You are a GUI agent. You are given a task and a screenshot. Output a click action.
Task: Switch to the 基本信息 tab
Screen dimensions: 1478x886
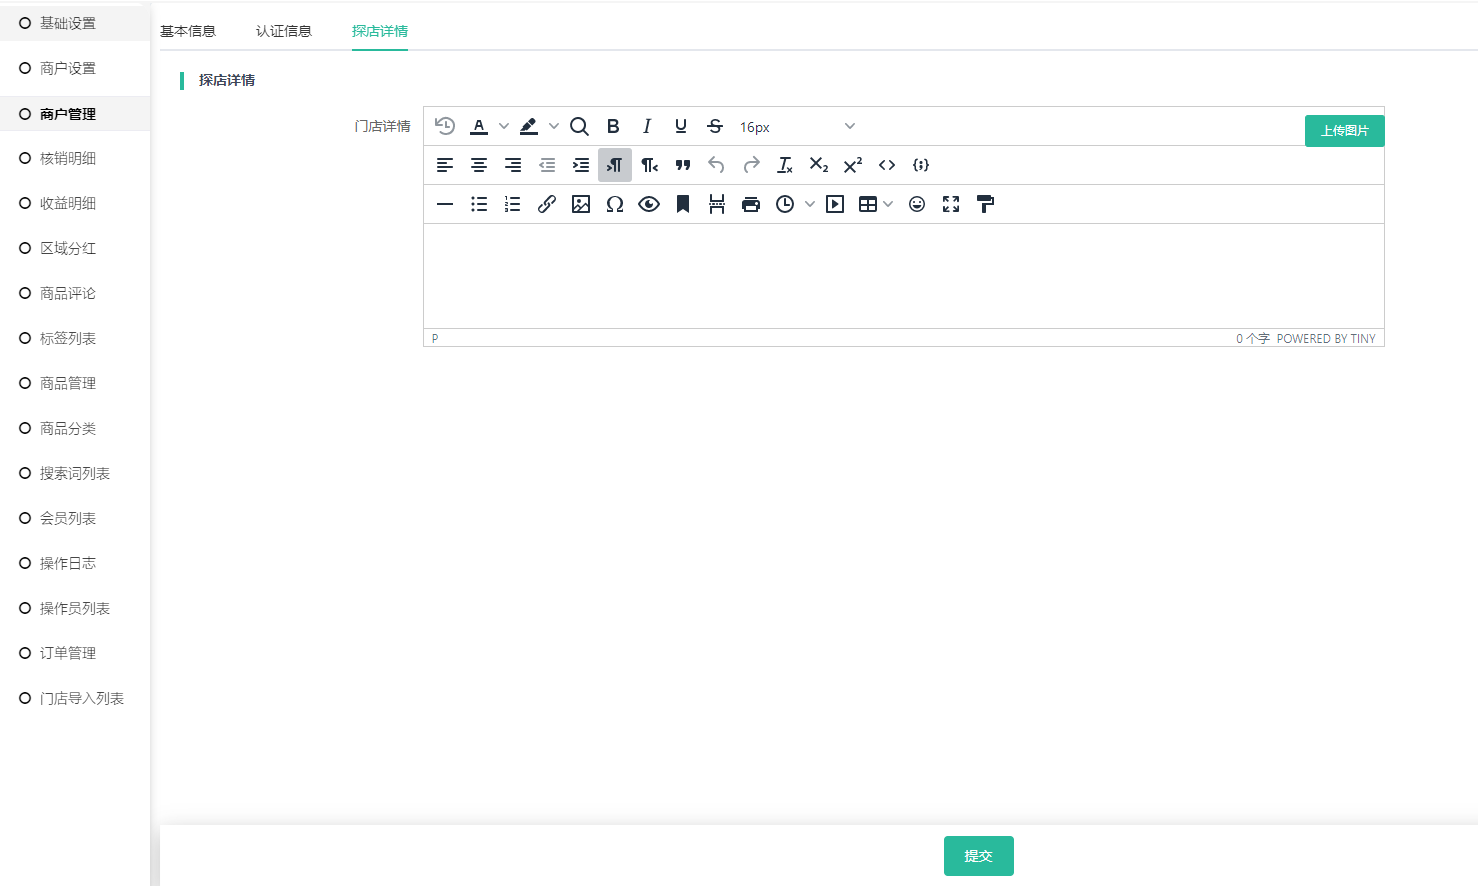[x=188, y=31]
